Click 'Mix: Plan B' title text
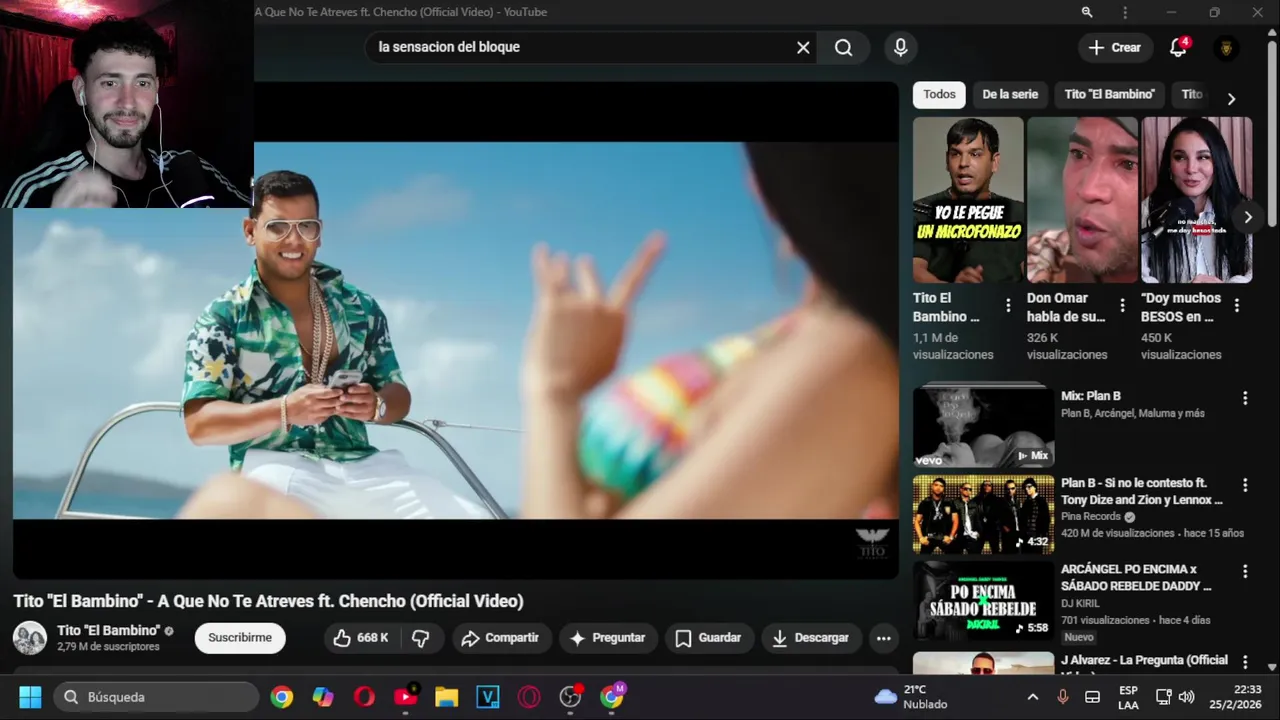Image resolution: width=1280 pixels, height=720 pixels. click(1091, 396)
